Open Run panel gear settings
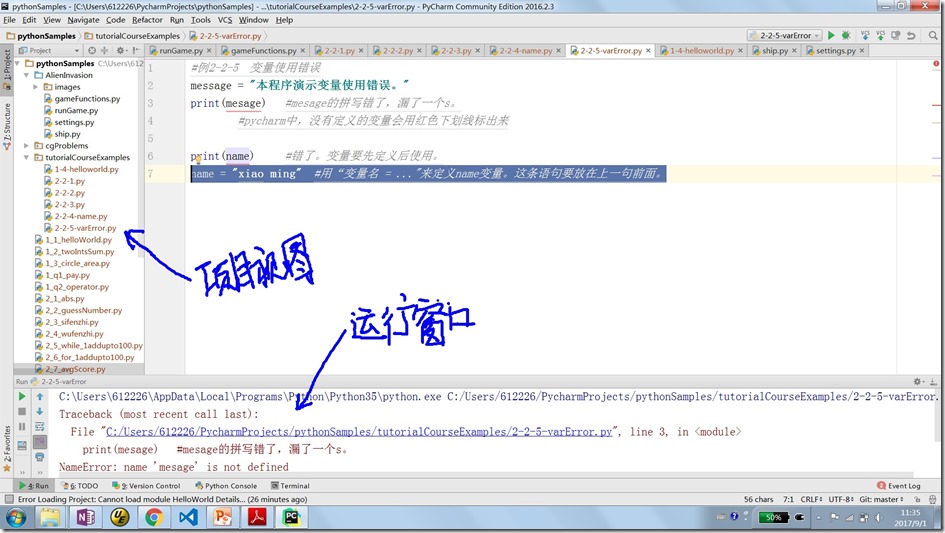945x533 pixels. (918, 382)
